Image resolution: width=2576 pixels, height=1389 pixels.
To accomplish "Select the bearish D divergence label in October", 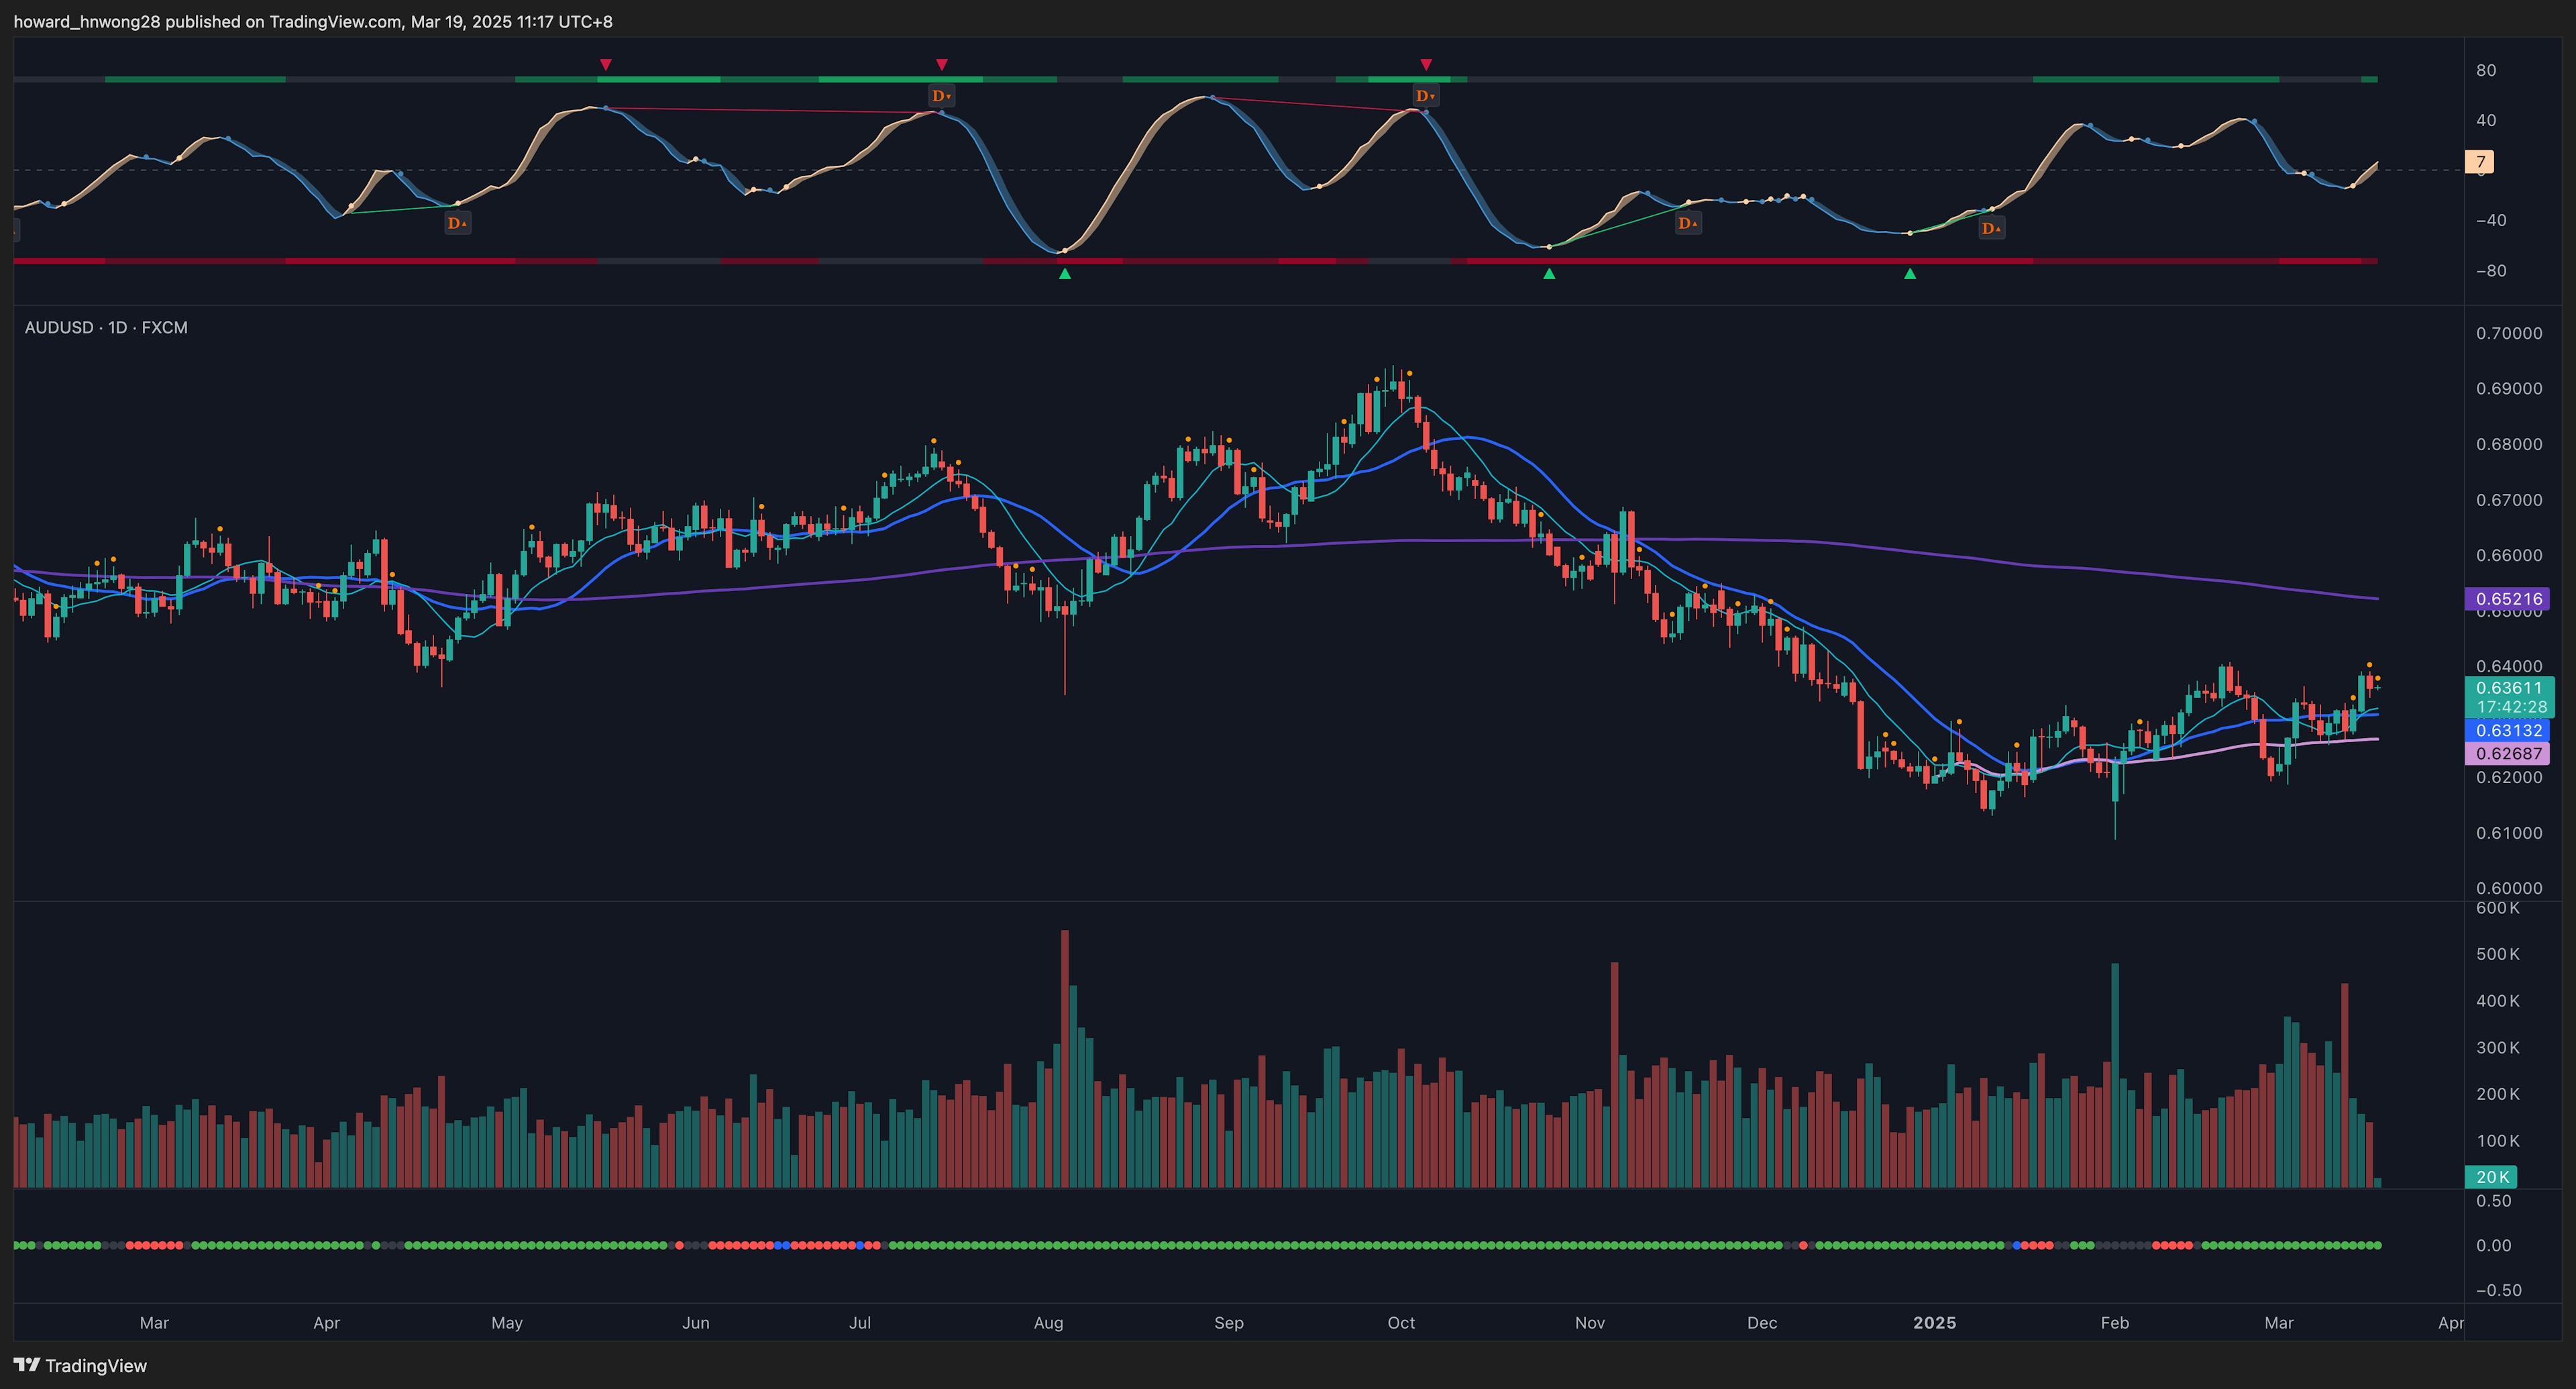I will pyautogui.click(x=1425, y=96).
